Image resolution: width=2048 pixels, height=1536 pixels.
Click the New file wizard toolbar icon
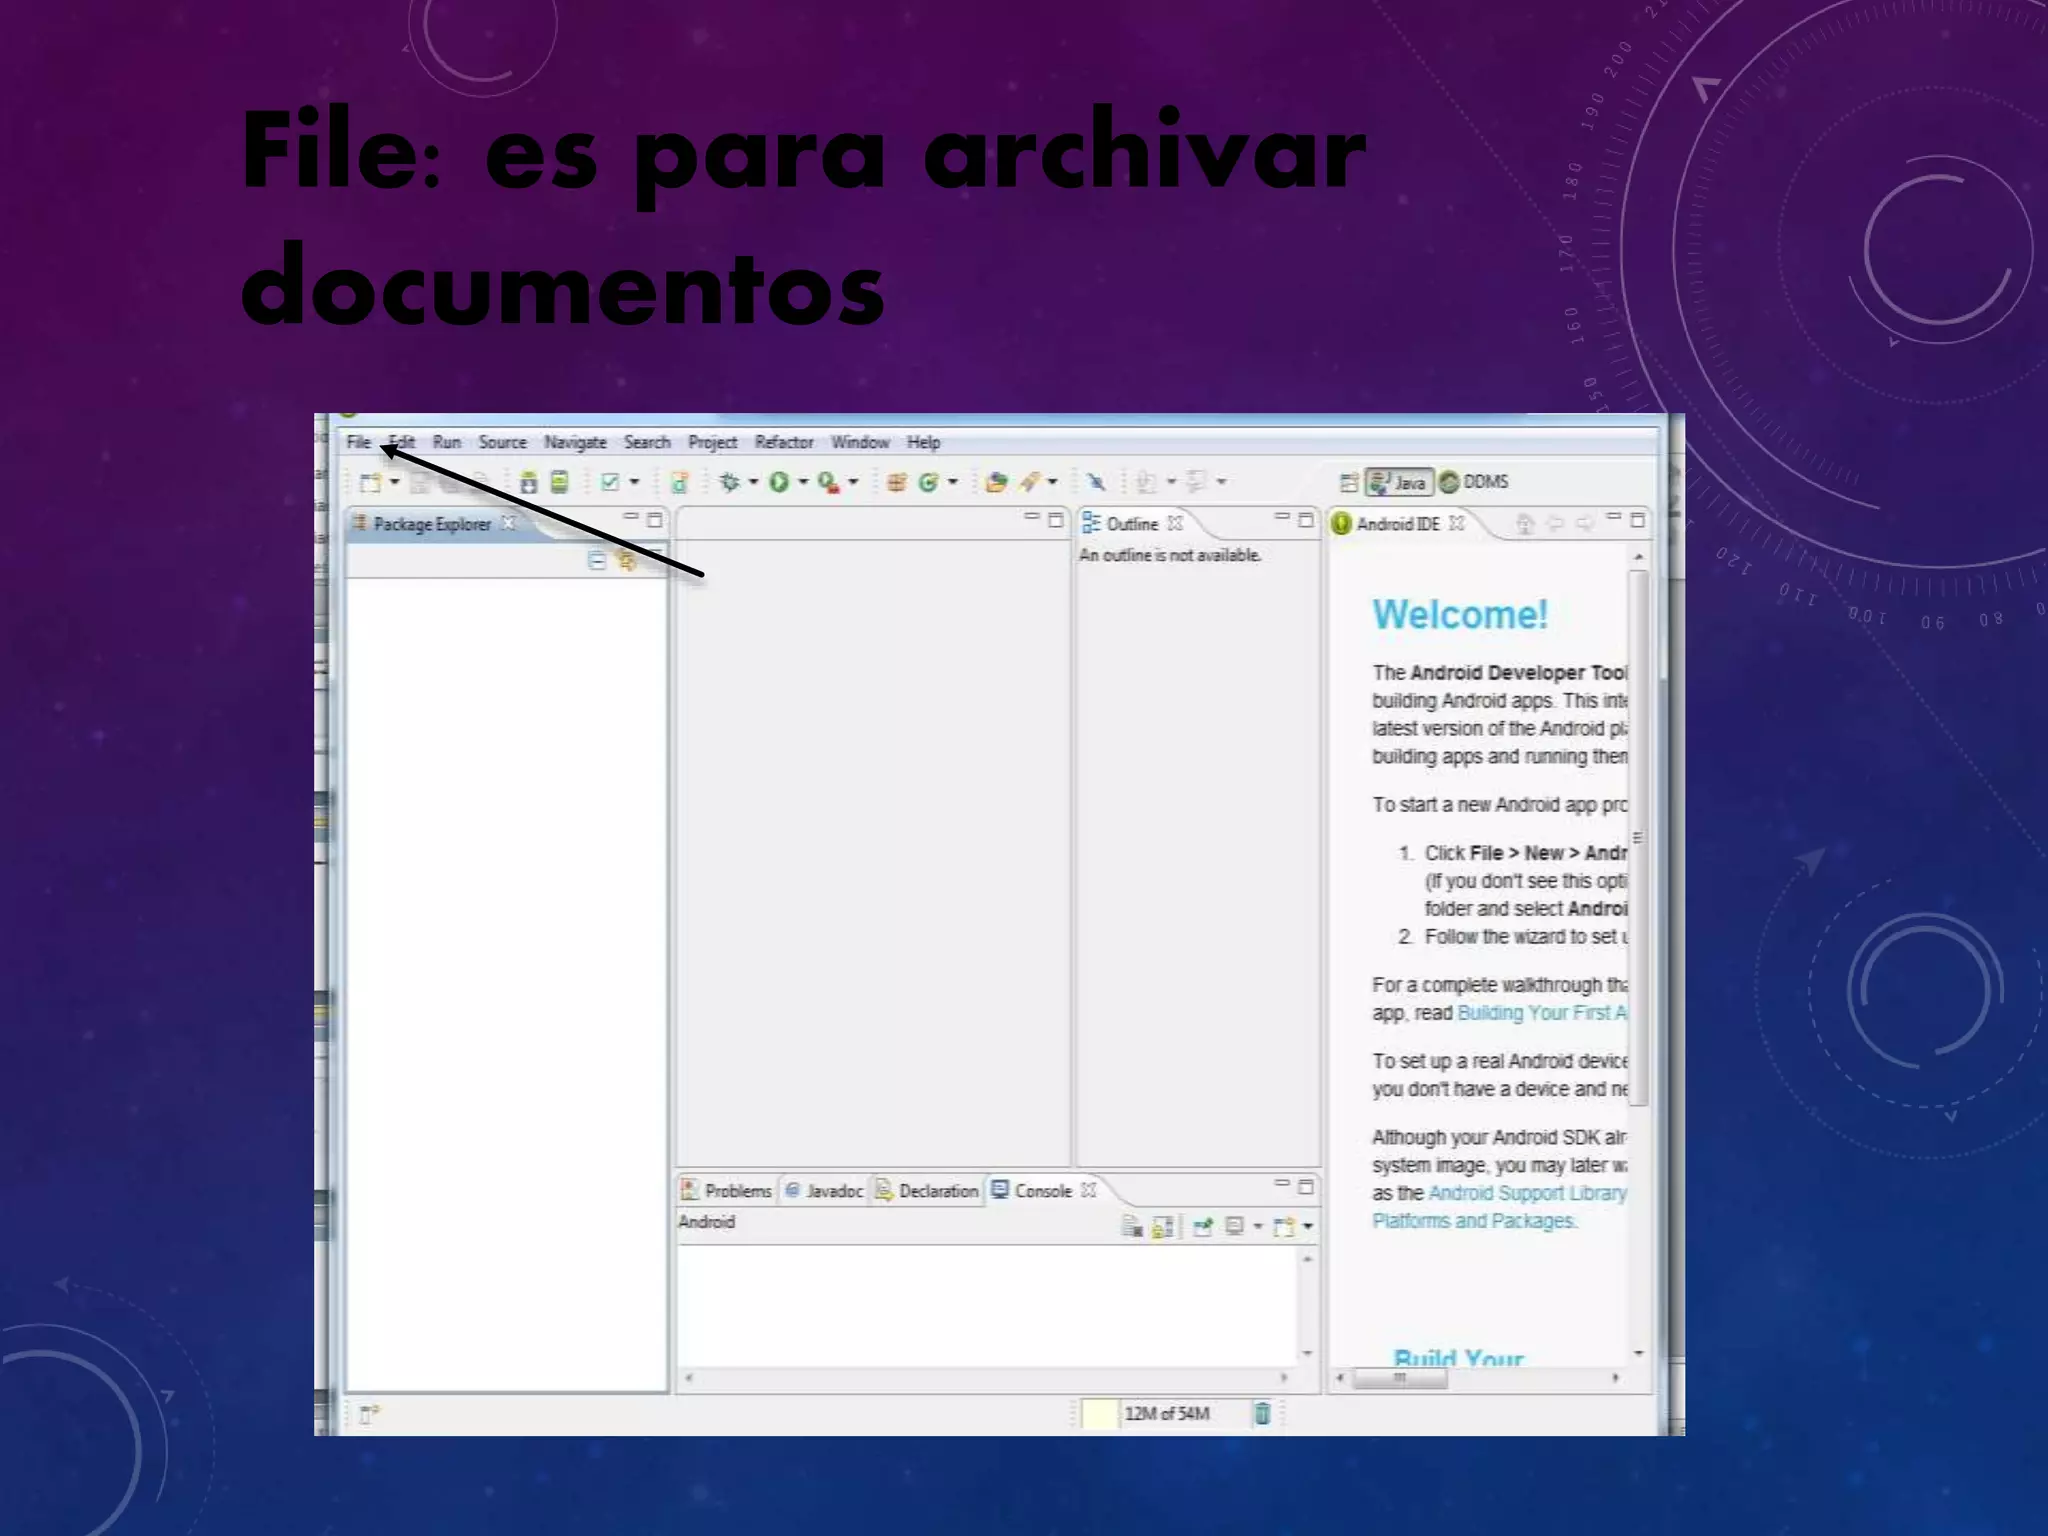pos(371,483)
